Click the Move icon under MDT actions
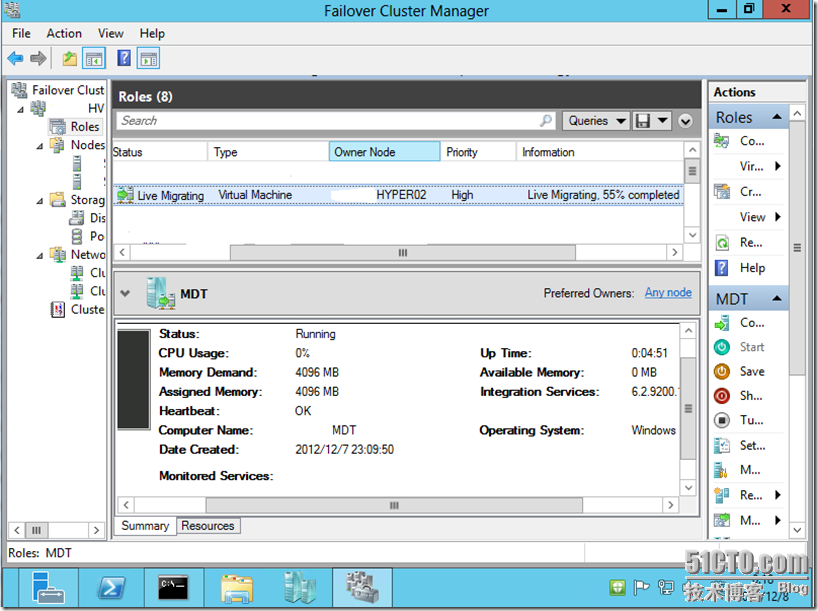818x611 pixels. point(721,520)
